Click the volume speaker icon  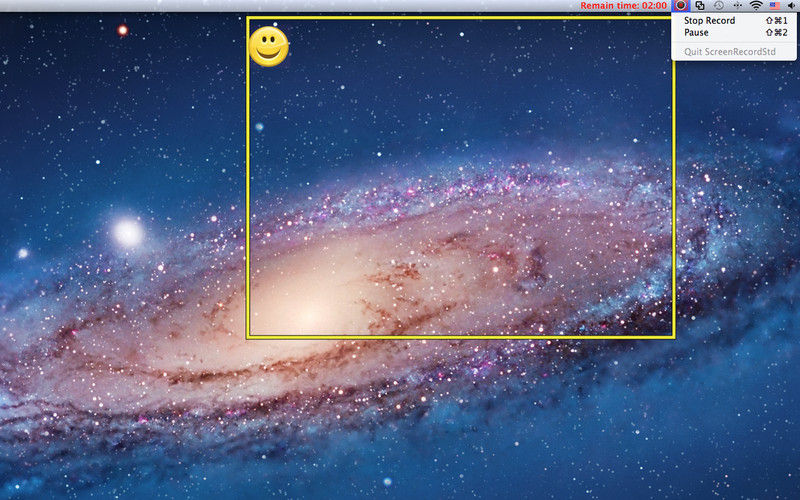point(792,6)
